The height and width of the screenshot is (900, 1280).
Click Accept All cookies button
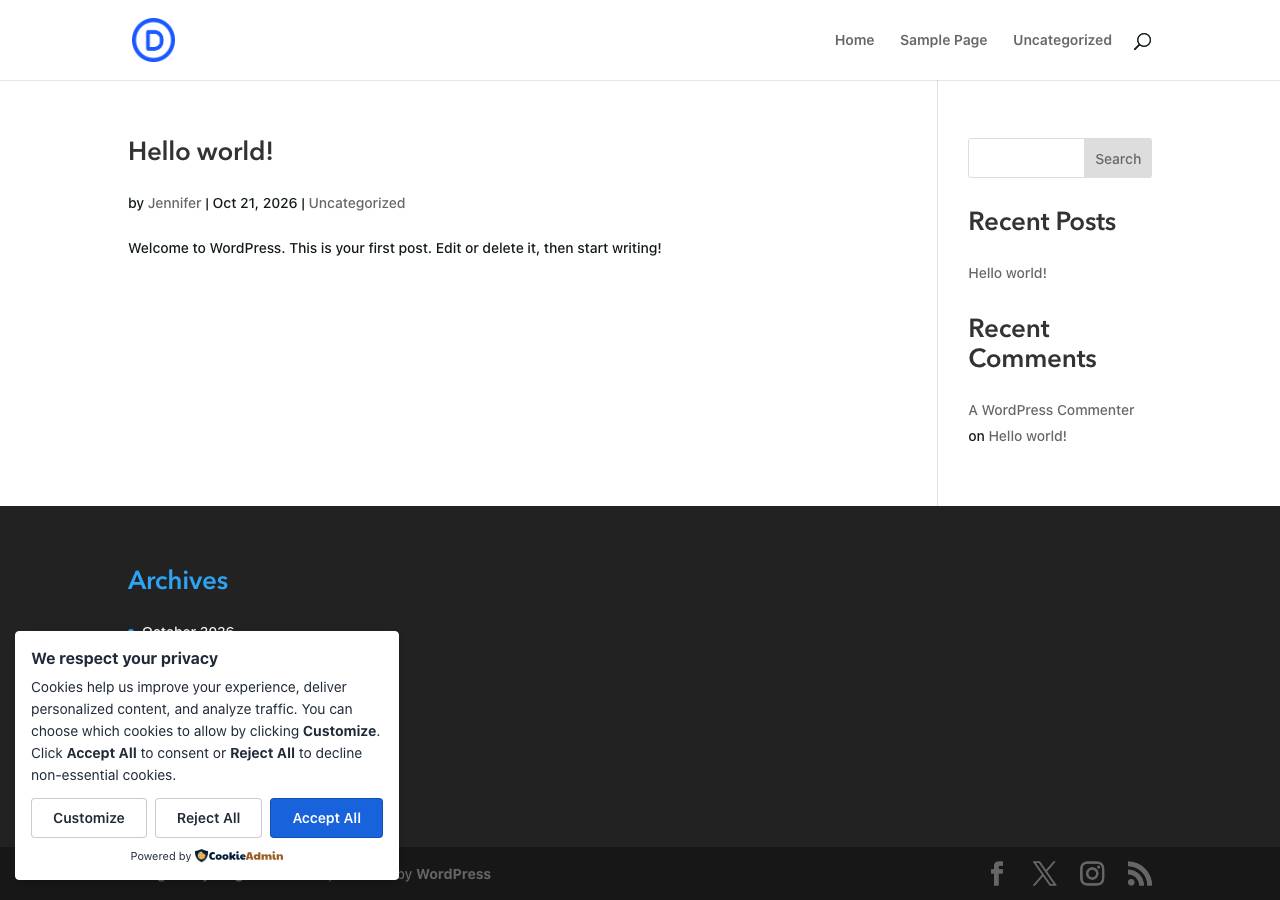point(326,818)
